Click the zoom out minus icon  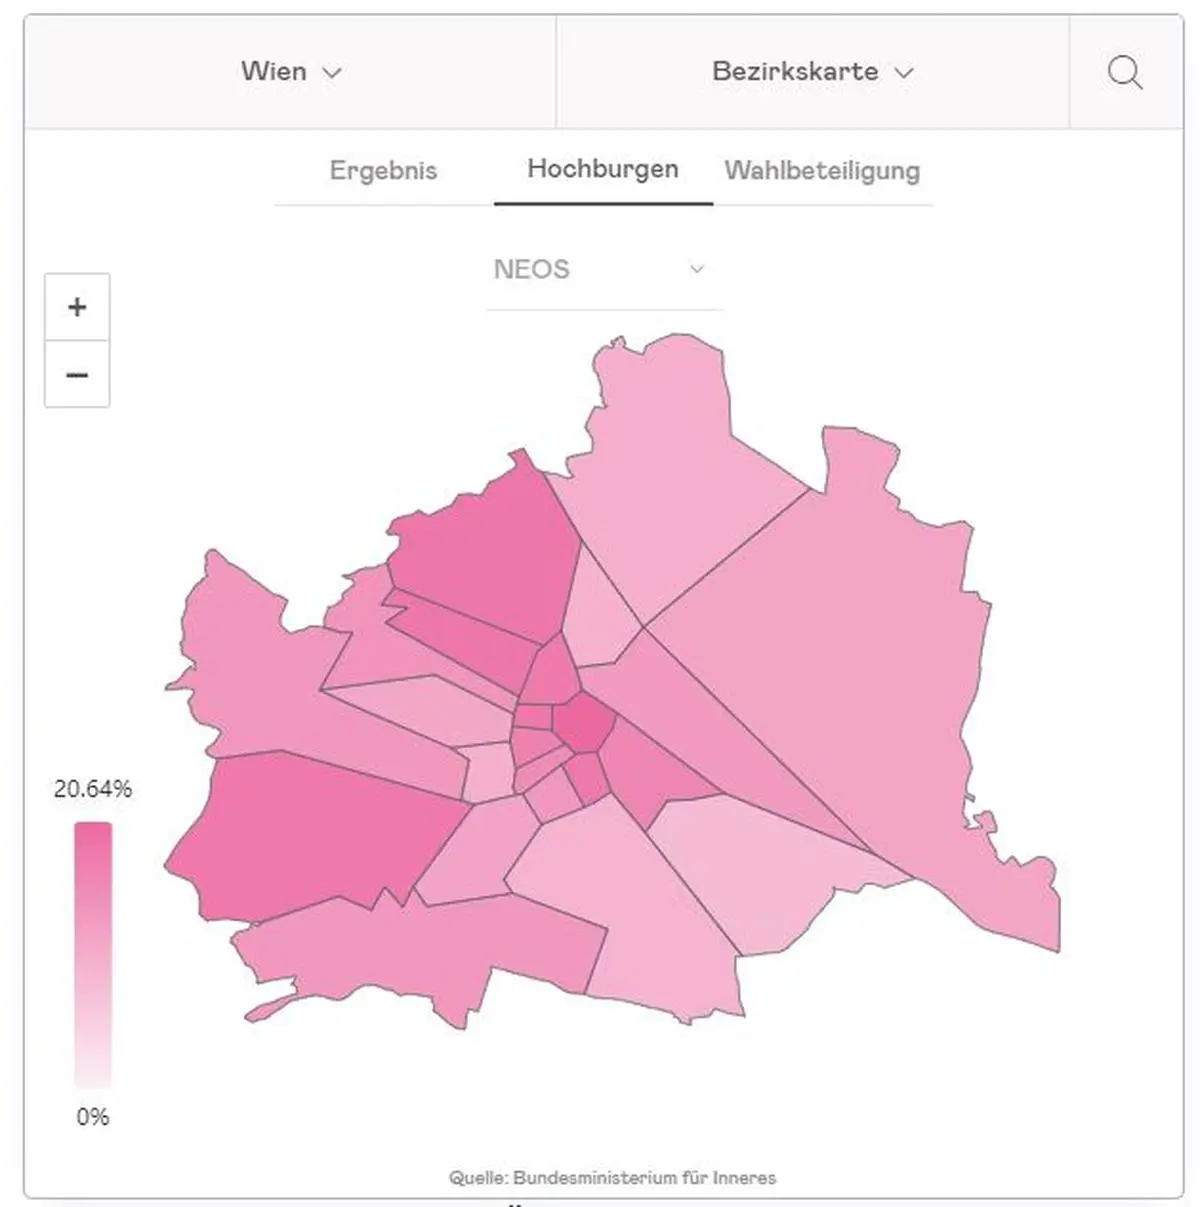76,374
